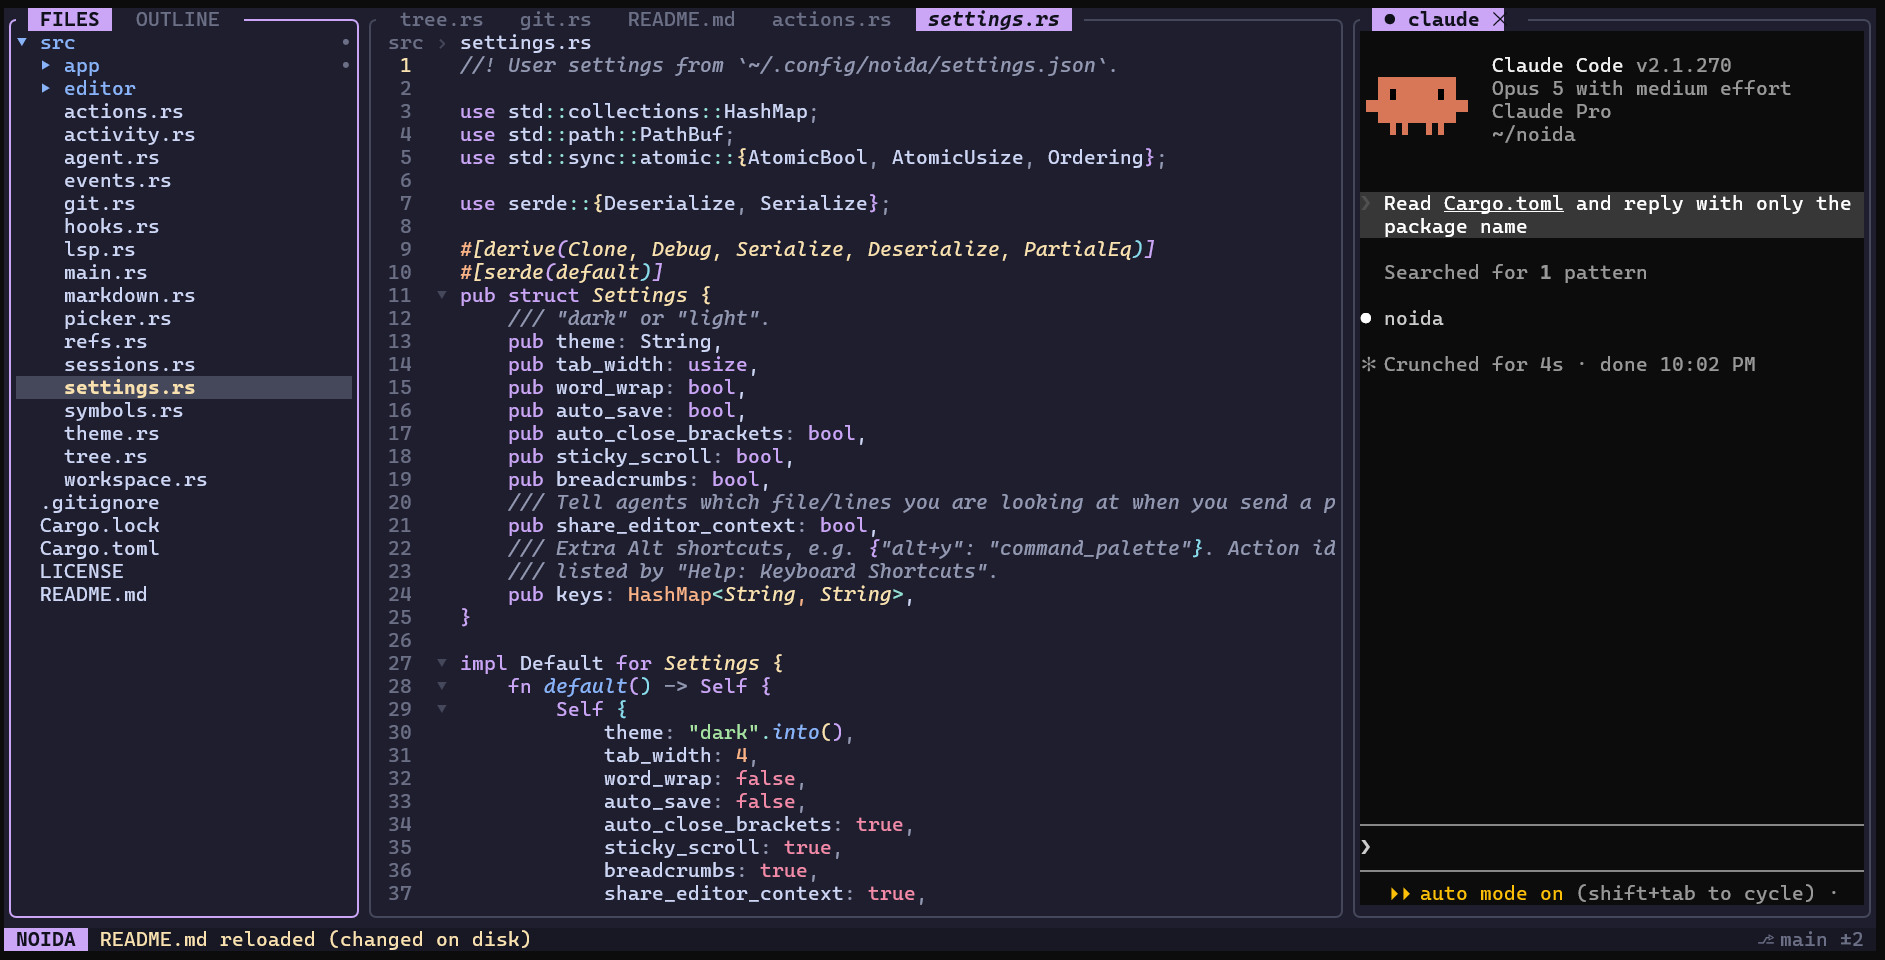This screenshot has height=960, width=1885.
Task: Select settings.rs in file tree
Action: (x=184, y=387)
